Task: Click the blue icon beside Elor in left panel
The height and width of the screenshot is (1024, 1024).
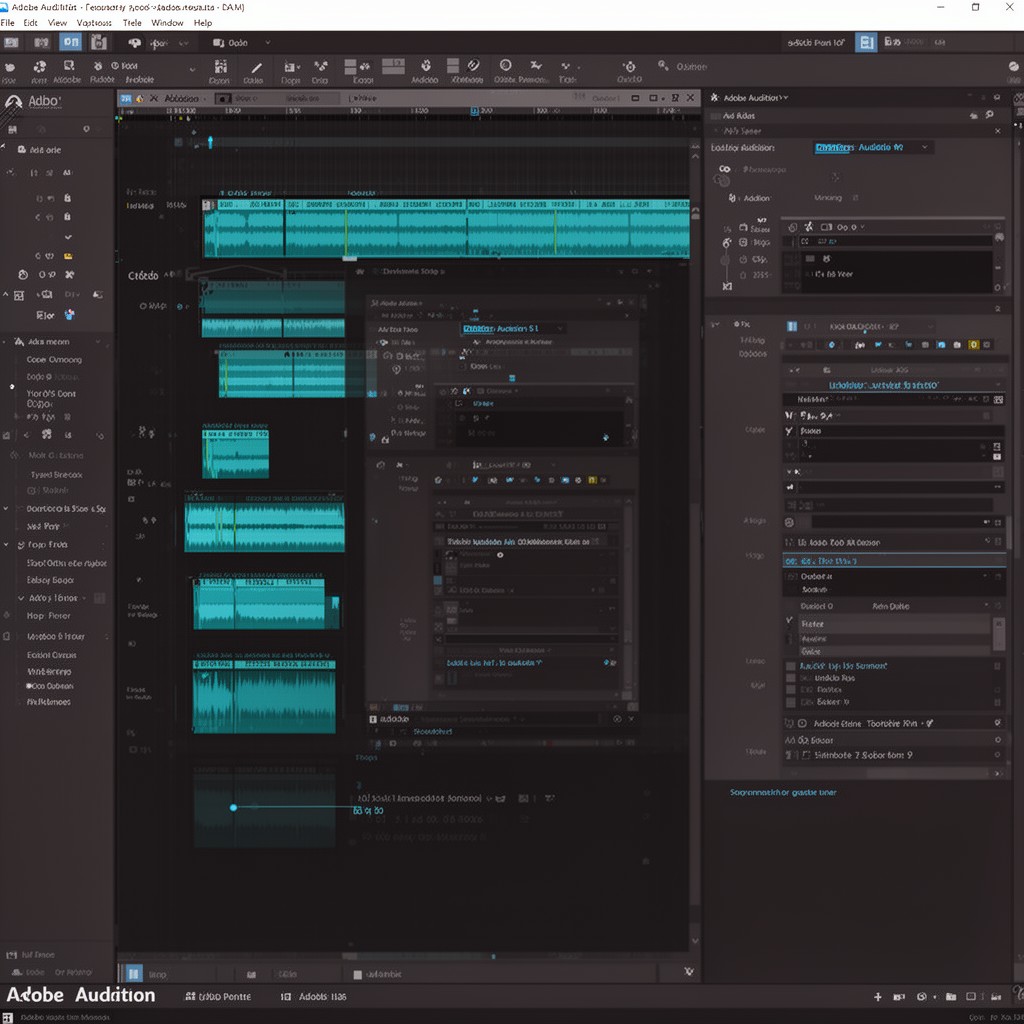Action: point(70,315)
